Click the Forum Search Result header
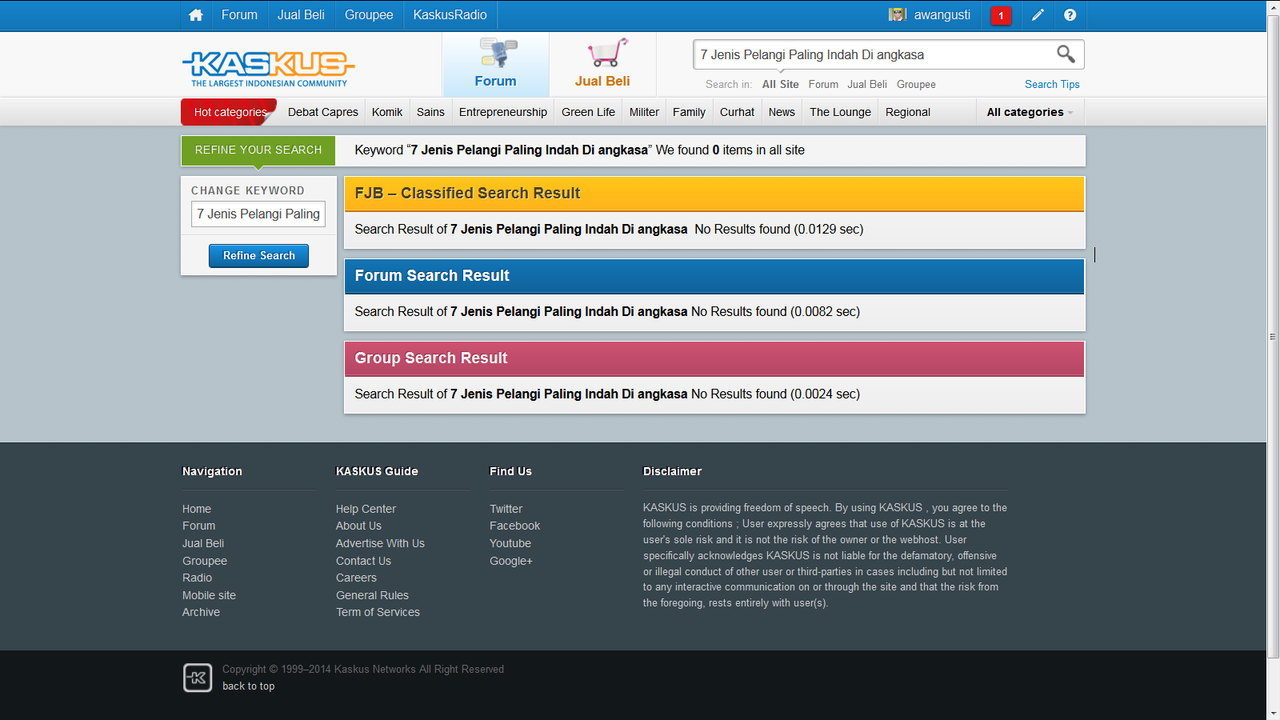Viewport: 1280px width, 720px height. tap(714, 276)
